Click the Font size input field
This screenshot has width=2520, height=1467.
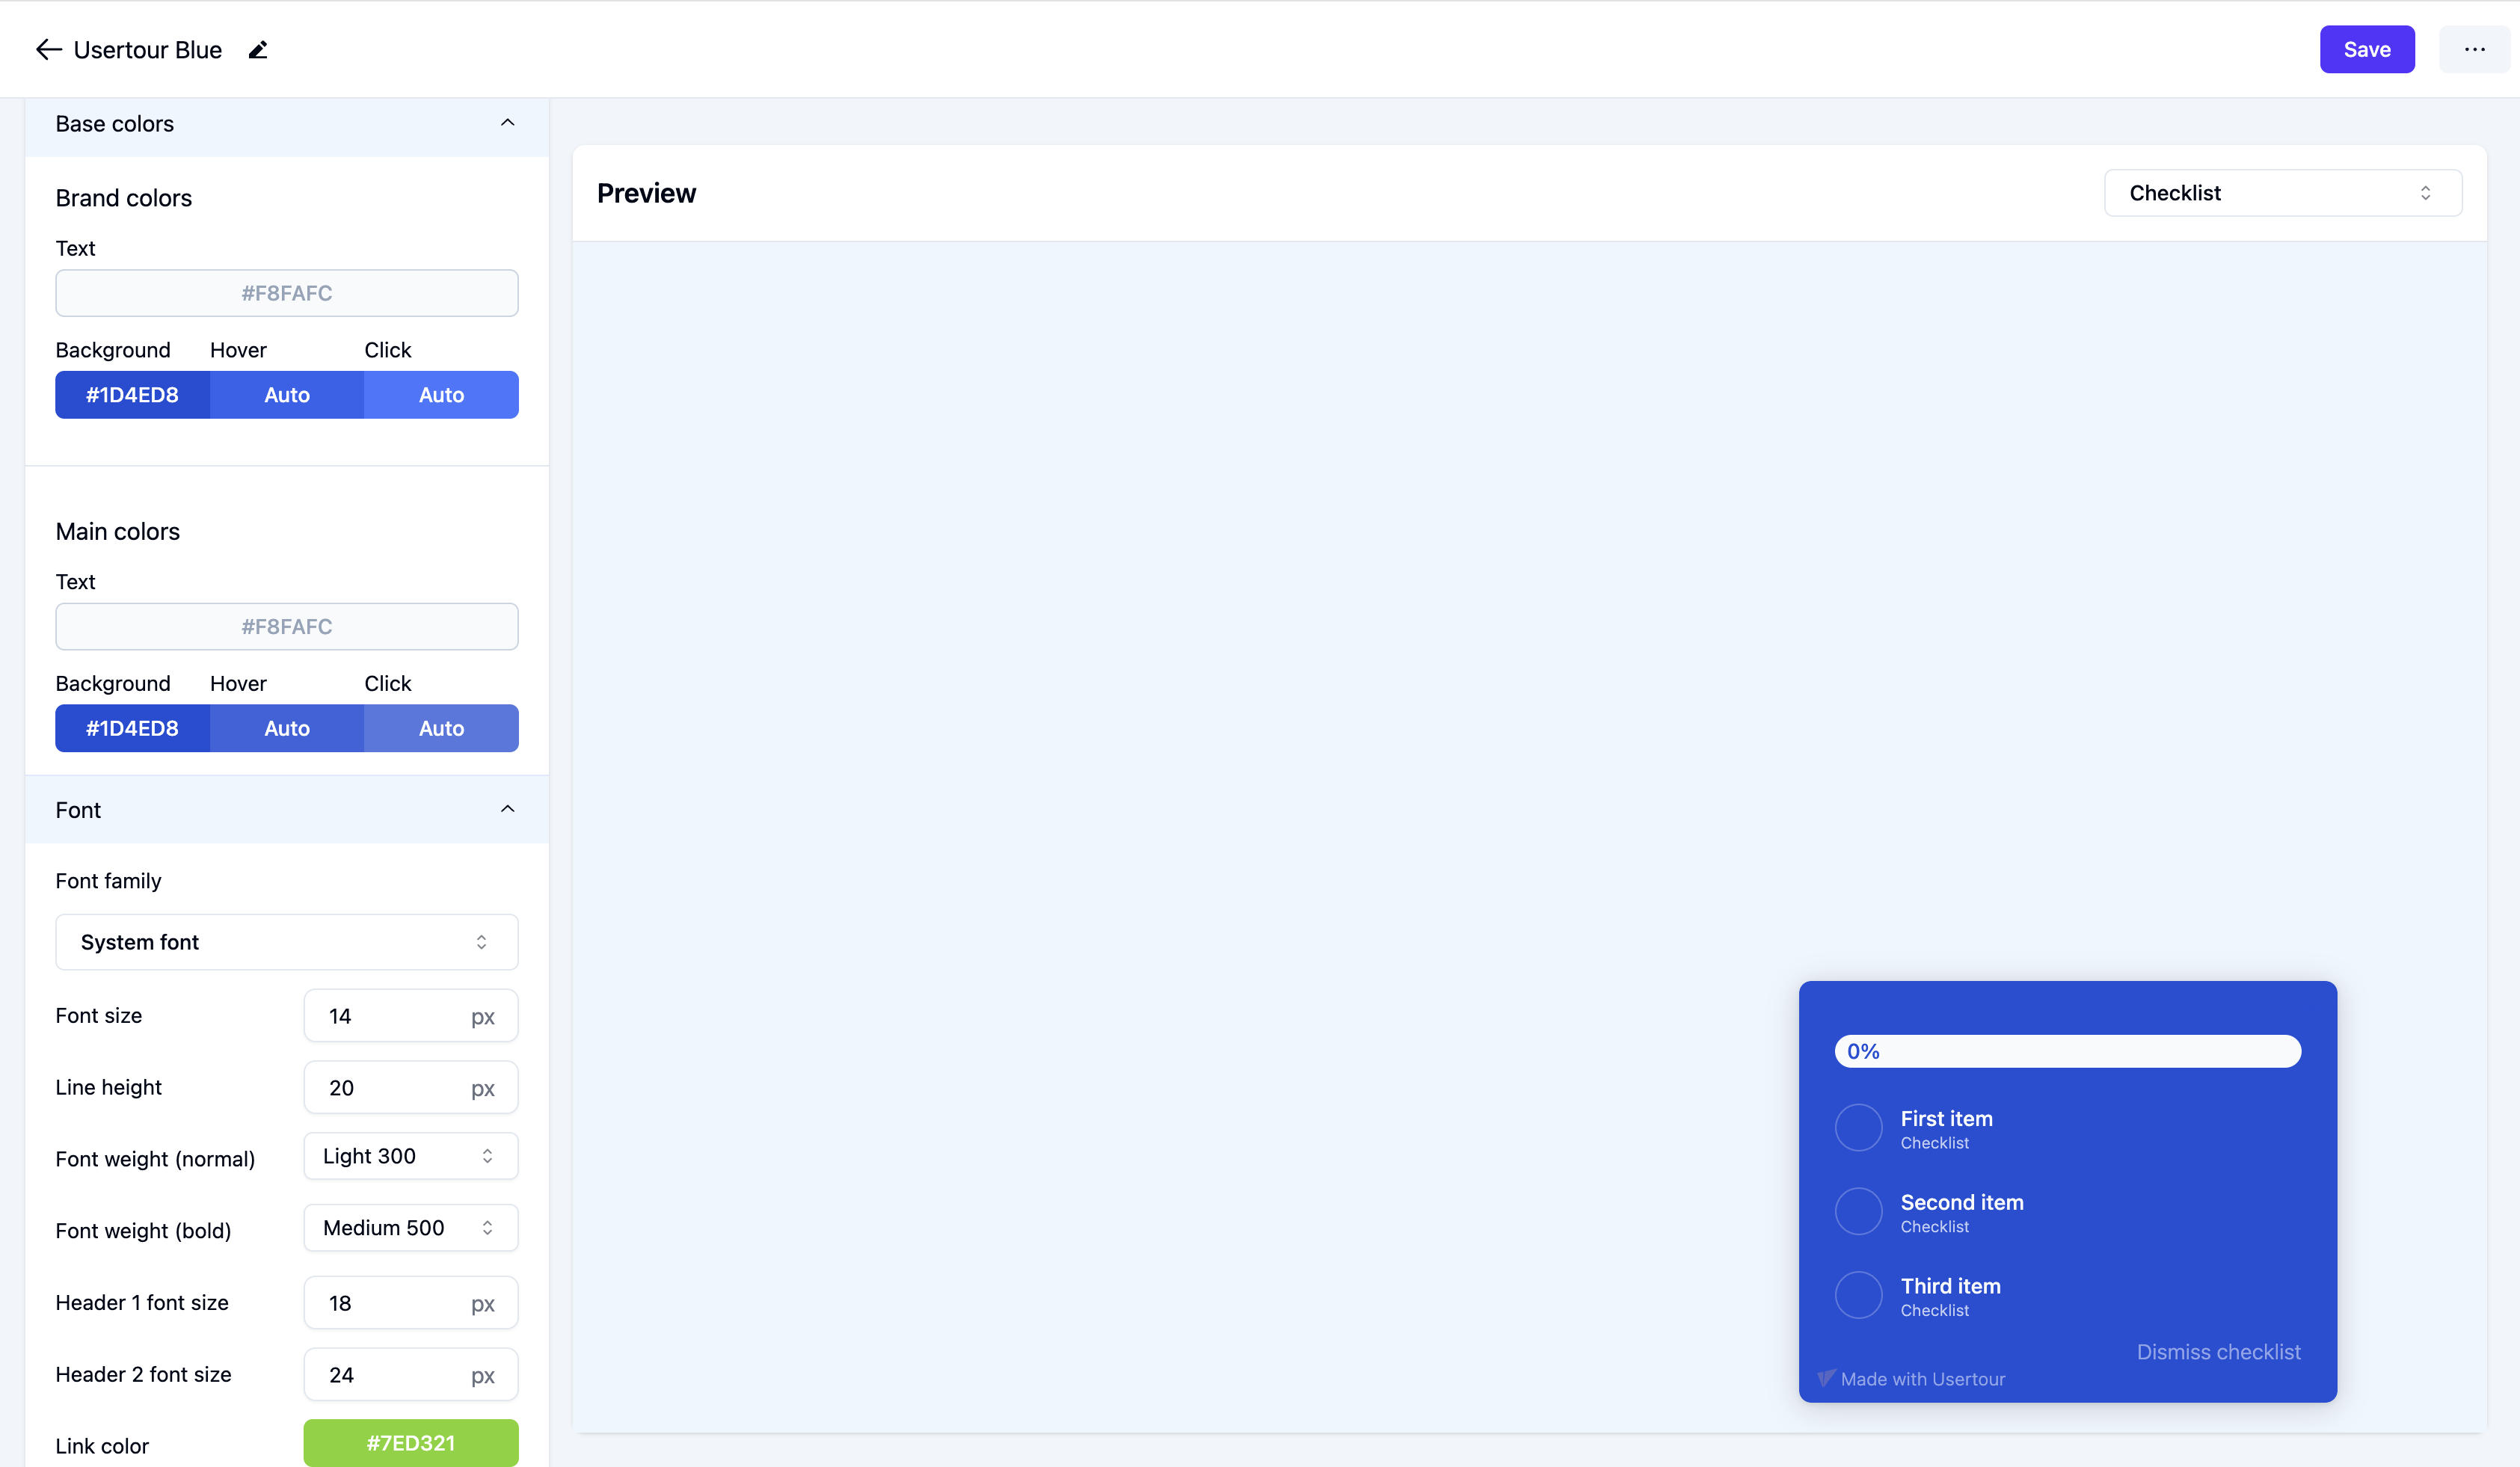390,1016
